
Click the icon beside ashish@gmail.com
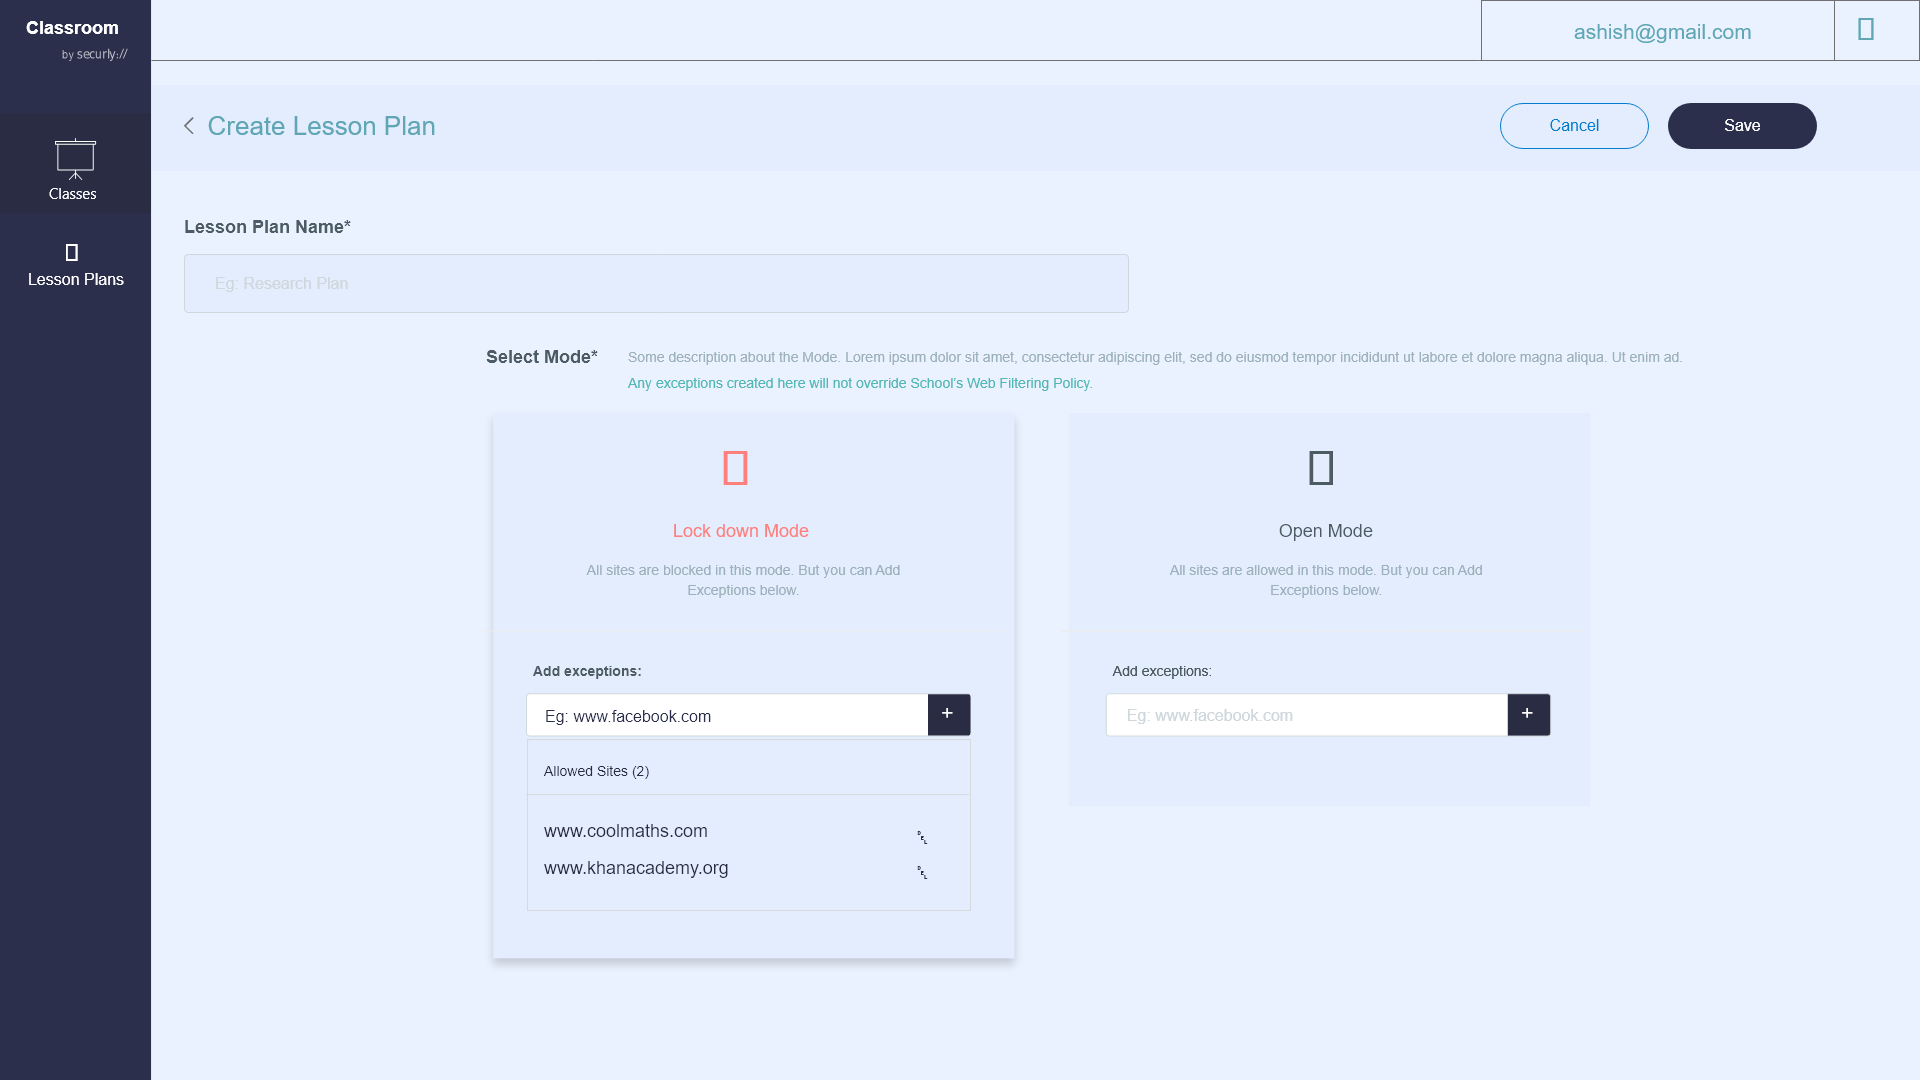coord(1865,30)
